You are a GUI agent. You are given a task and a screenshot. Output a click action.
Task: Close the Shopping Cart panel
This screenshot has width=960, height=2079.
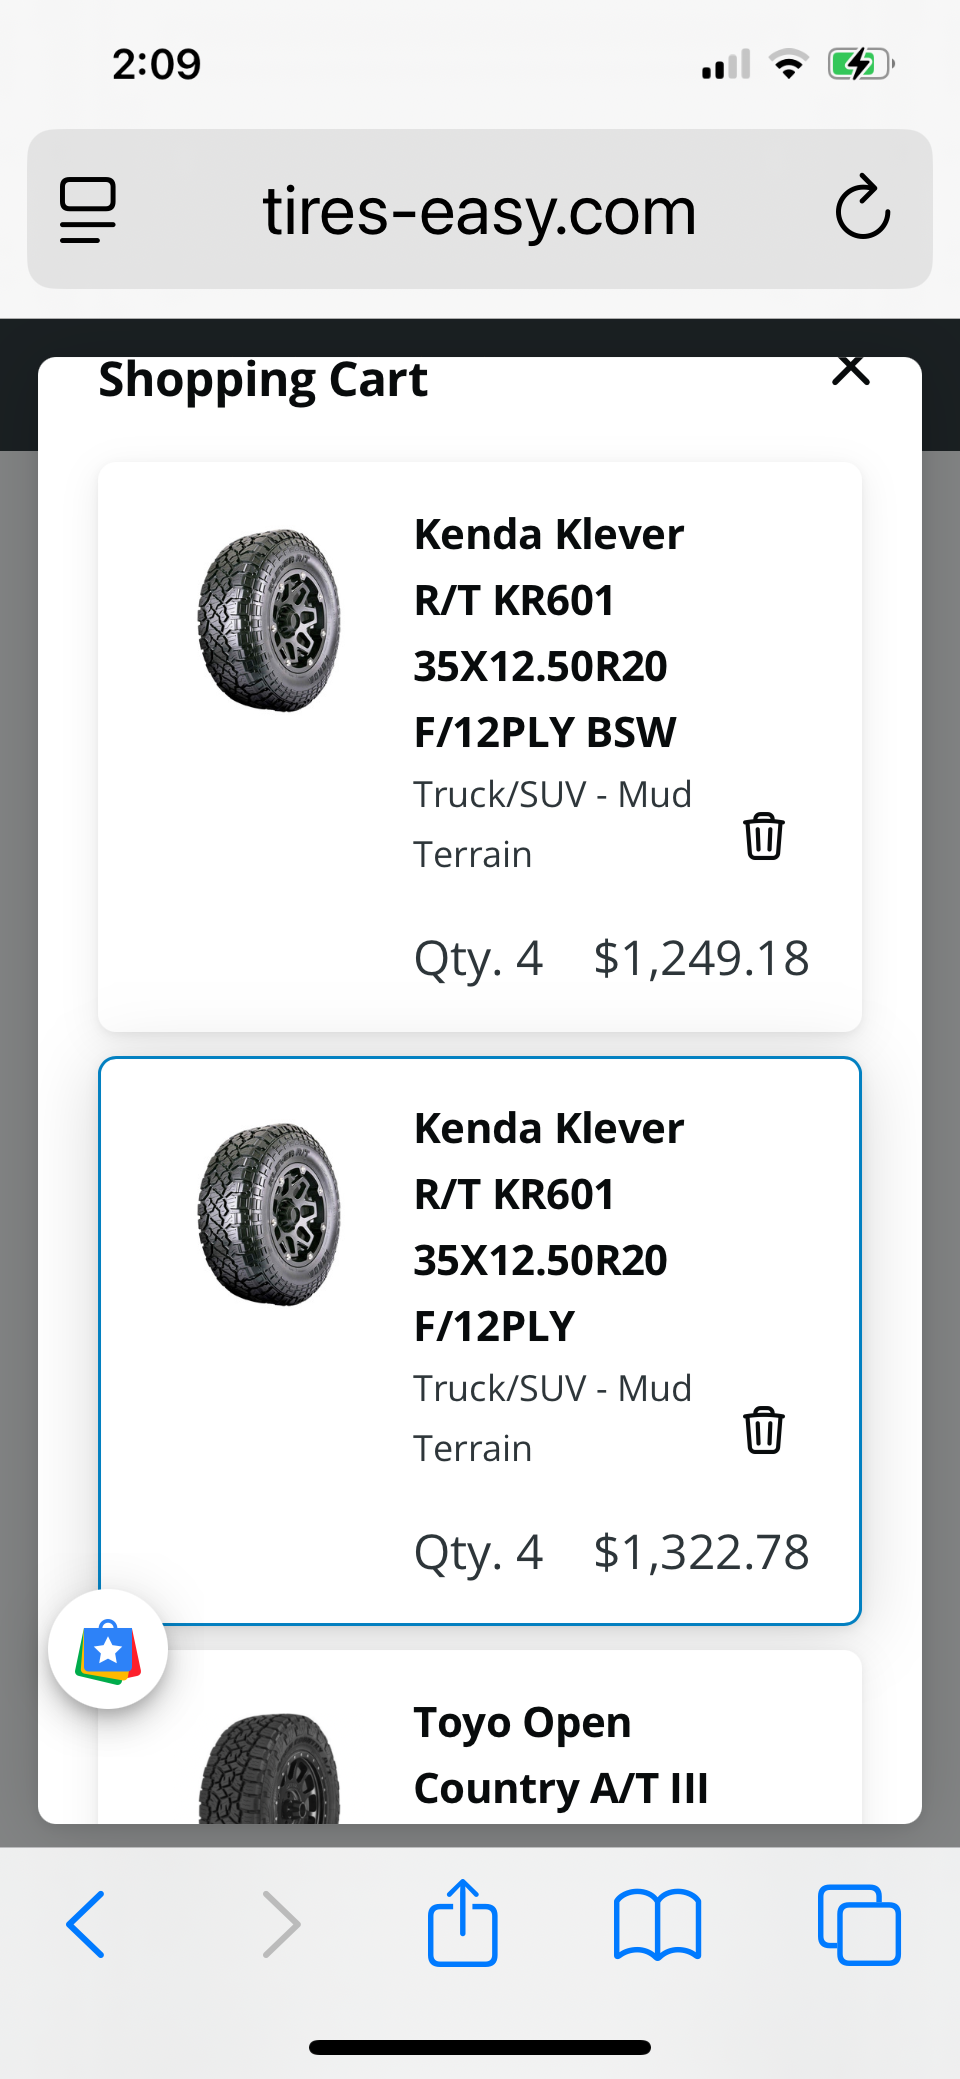(851, 370)
